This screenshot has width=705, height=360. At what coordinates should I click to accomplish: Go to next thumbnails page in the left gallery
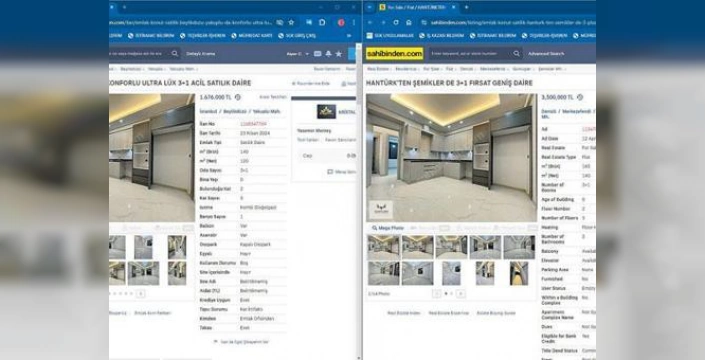point(140,293)
